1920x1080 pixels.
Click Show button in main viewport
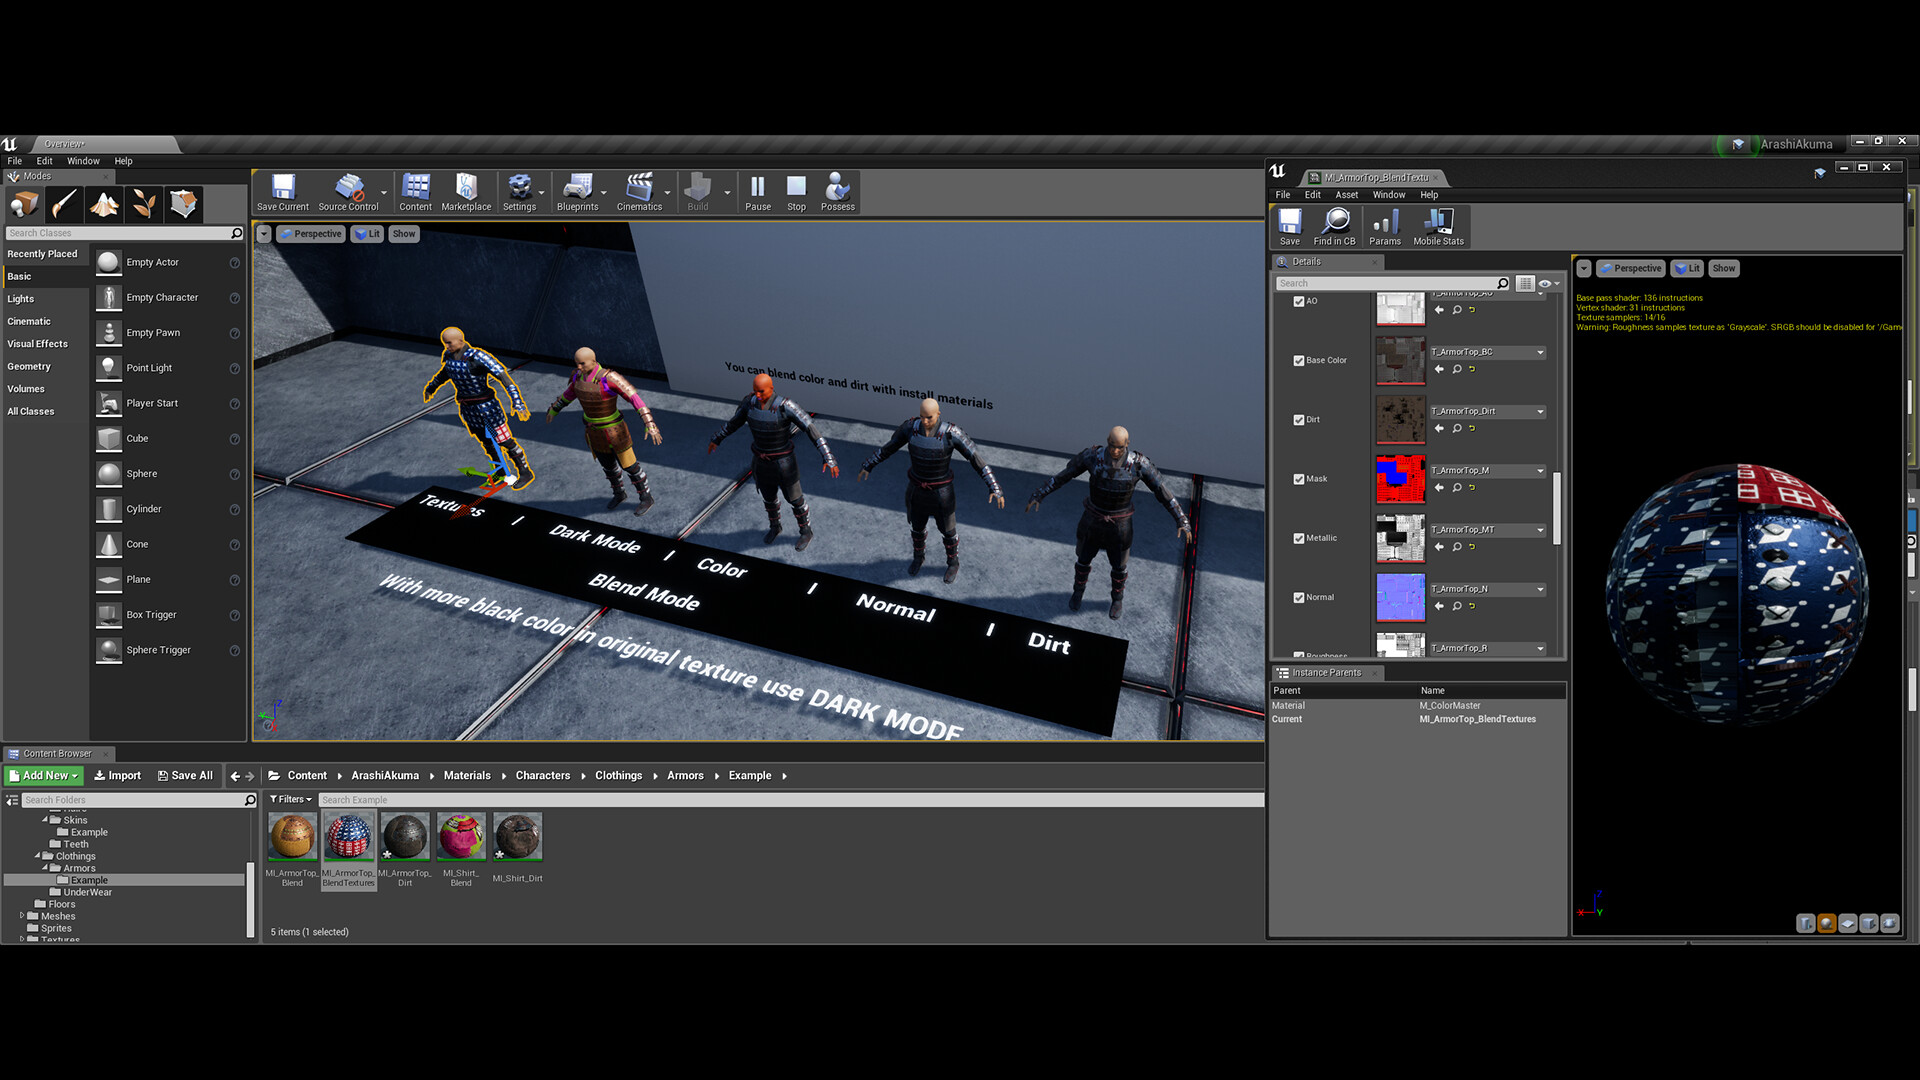click(404, 234)
